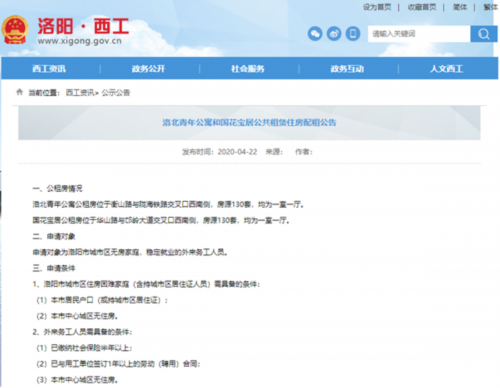
Task: Switch to 繁体 traditional Chinese
Action: point(491,7)
